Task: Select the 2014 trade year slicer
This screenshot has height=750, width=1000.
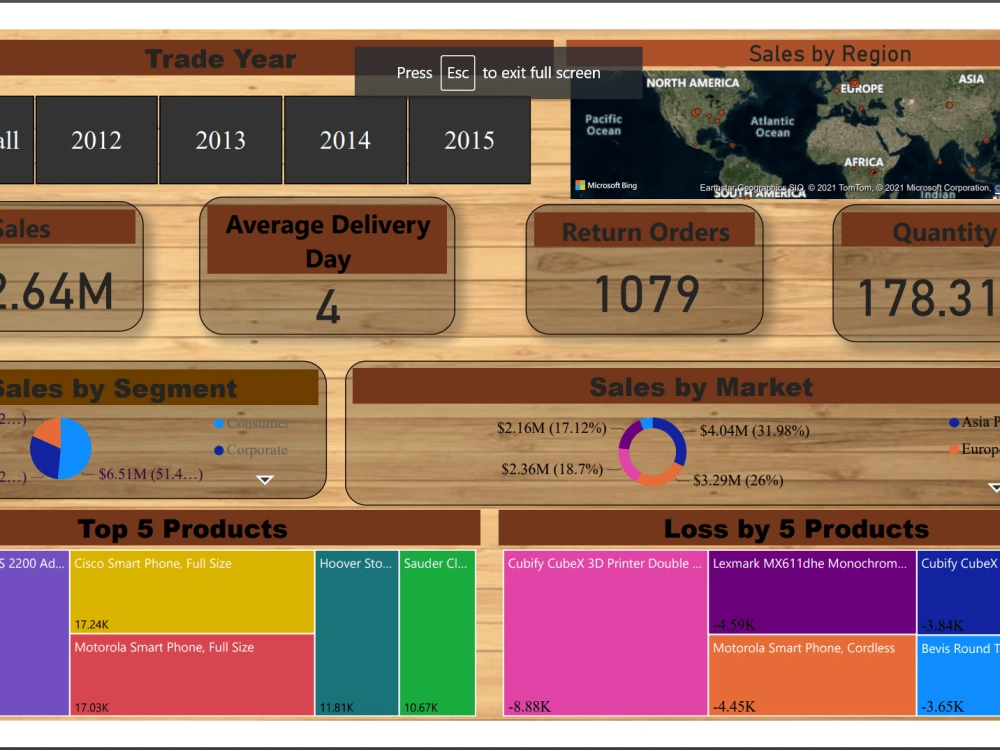Action: (x=345, y=140)
